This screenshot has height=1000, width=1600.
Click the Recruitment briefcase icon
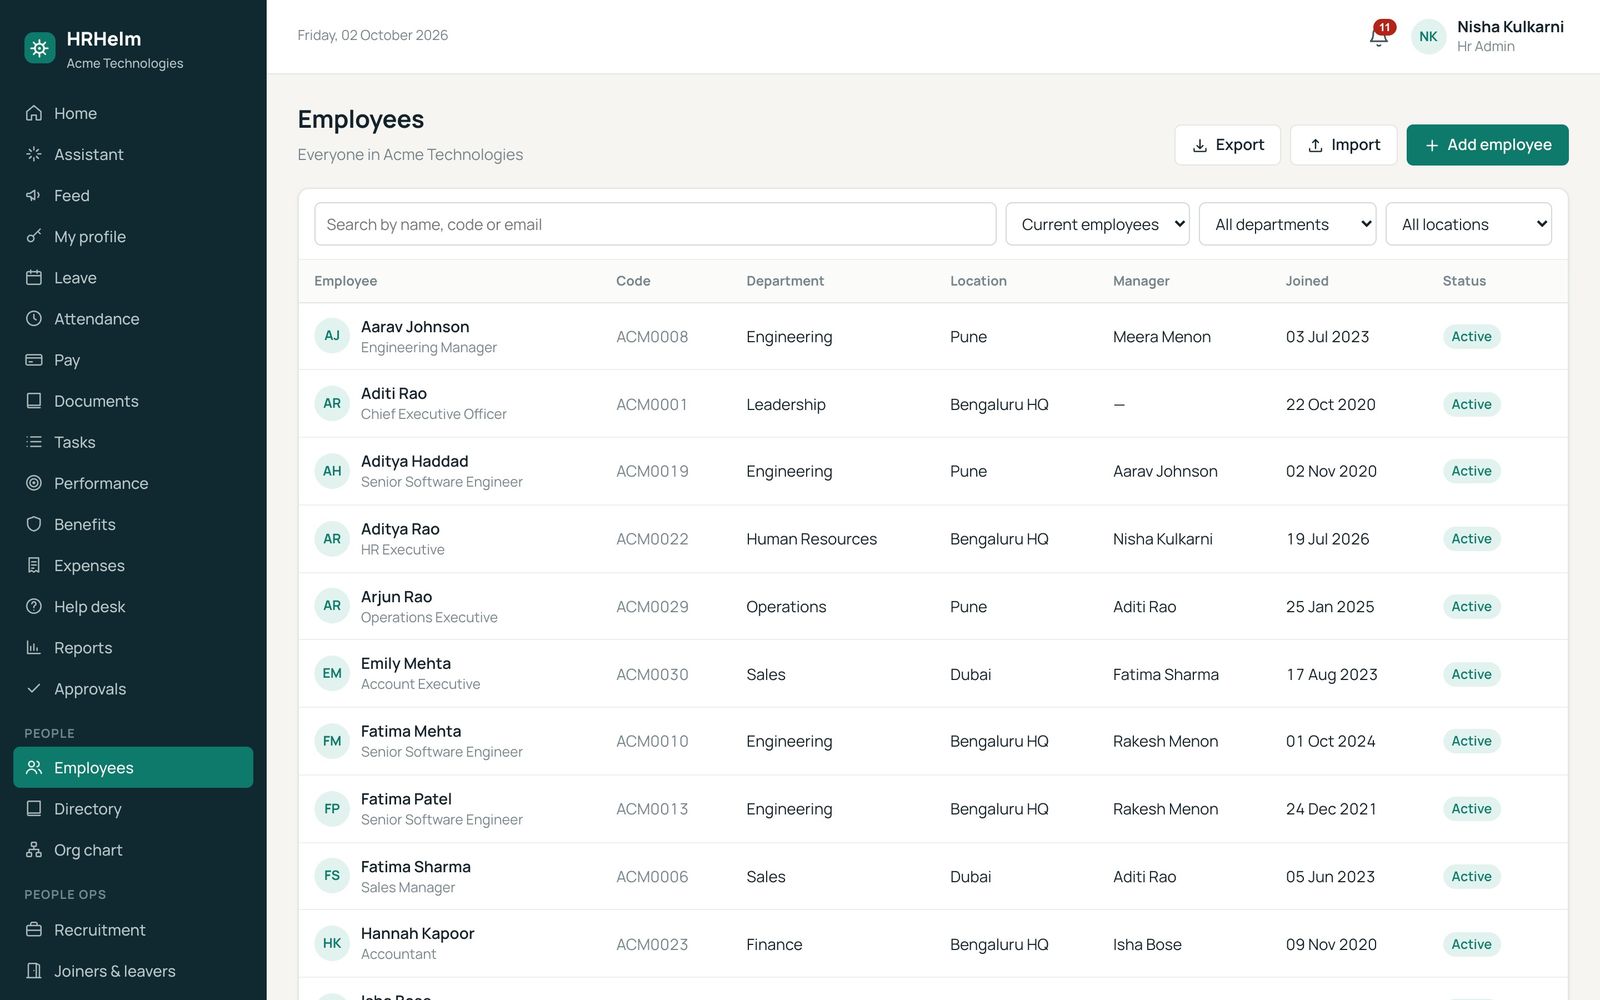(34, 929)
